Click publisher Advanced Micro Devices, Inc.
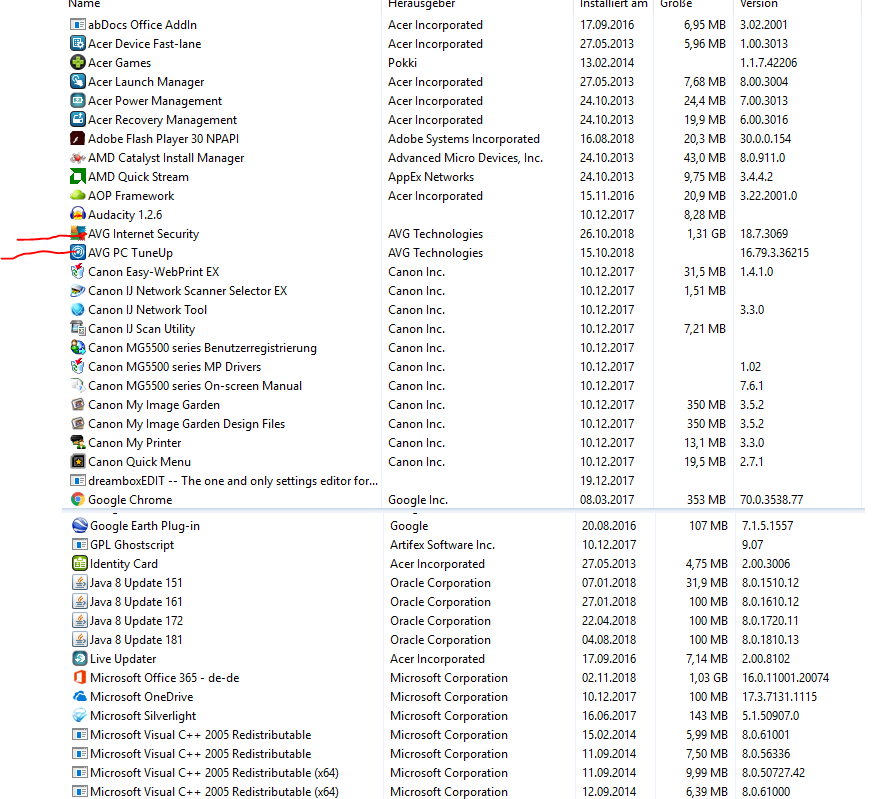 click(465, 158)
